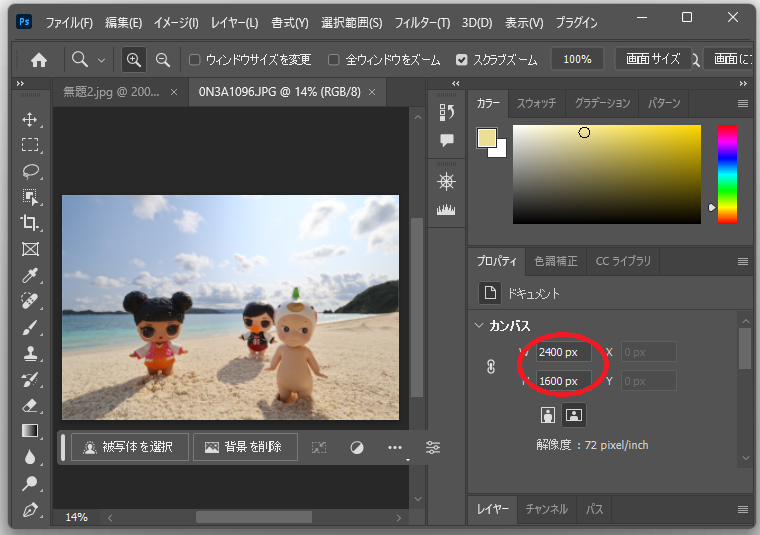
Task: Click the 被写体を選択 button
Action: pyautogui.click(x=130, y=447)
